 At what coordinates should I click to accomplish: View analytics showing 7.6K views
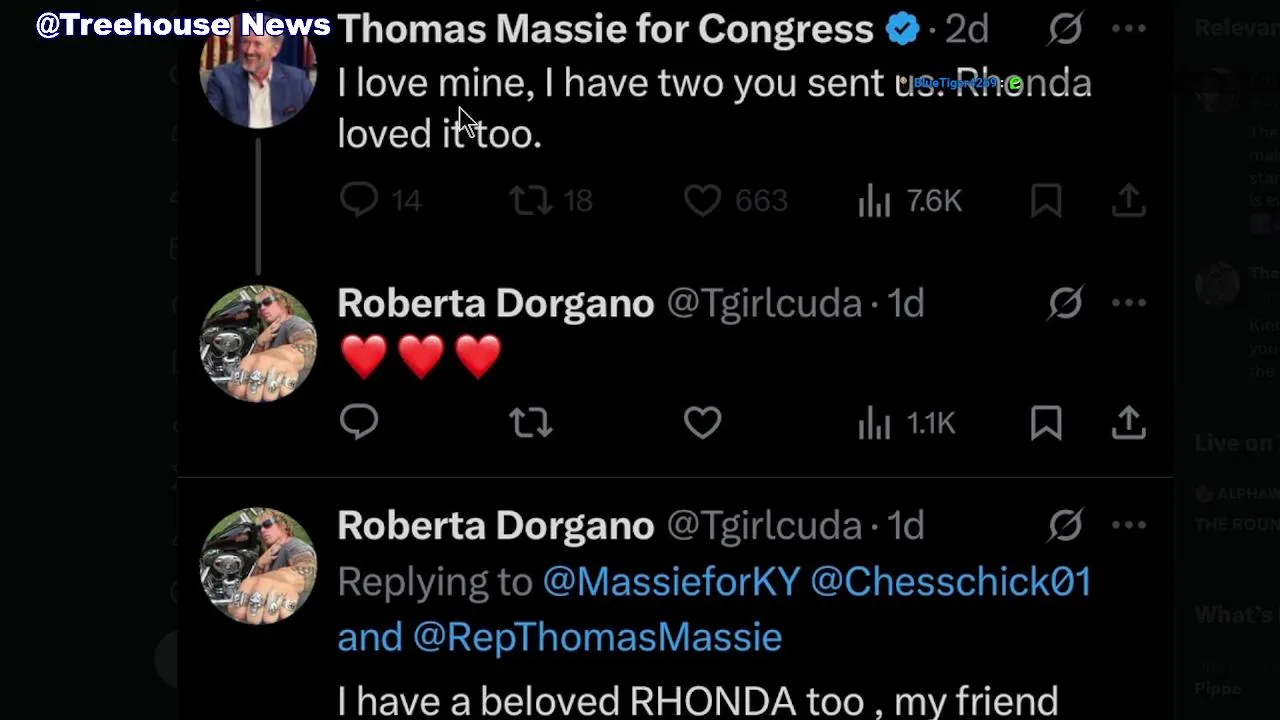tap(874, 201)
